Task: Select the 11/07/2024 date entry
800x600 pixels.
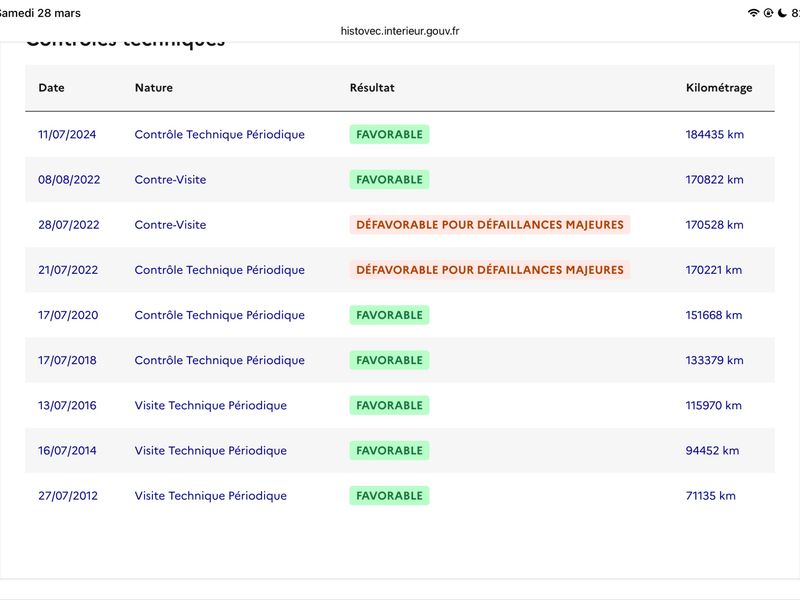Action: 67,134
